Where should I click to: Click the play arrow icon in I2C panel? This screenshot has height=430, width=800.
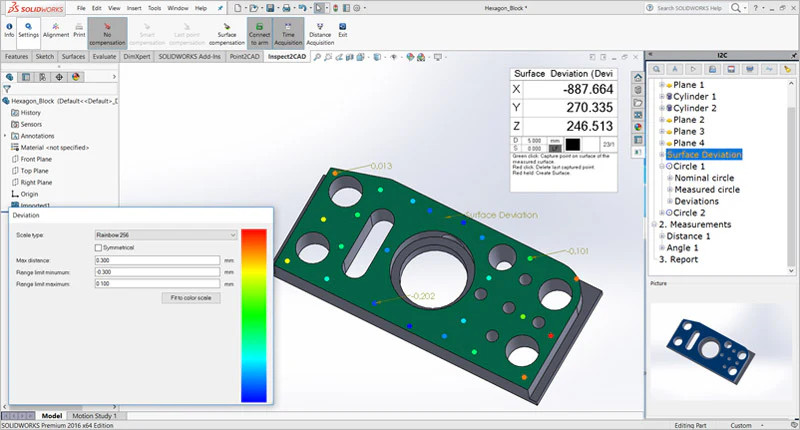[x=693, y=69]
